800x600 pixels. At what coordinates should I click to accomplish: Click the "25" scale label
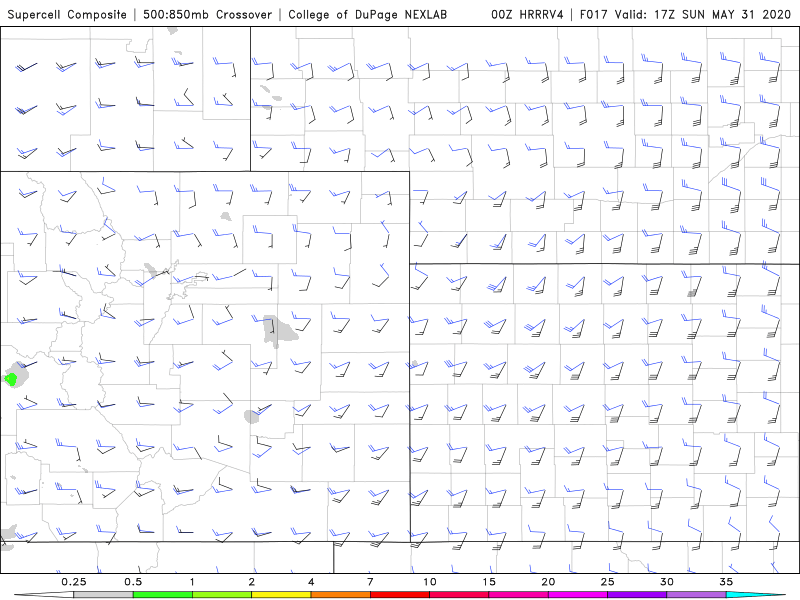click(607, 582)
